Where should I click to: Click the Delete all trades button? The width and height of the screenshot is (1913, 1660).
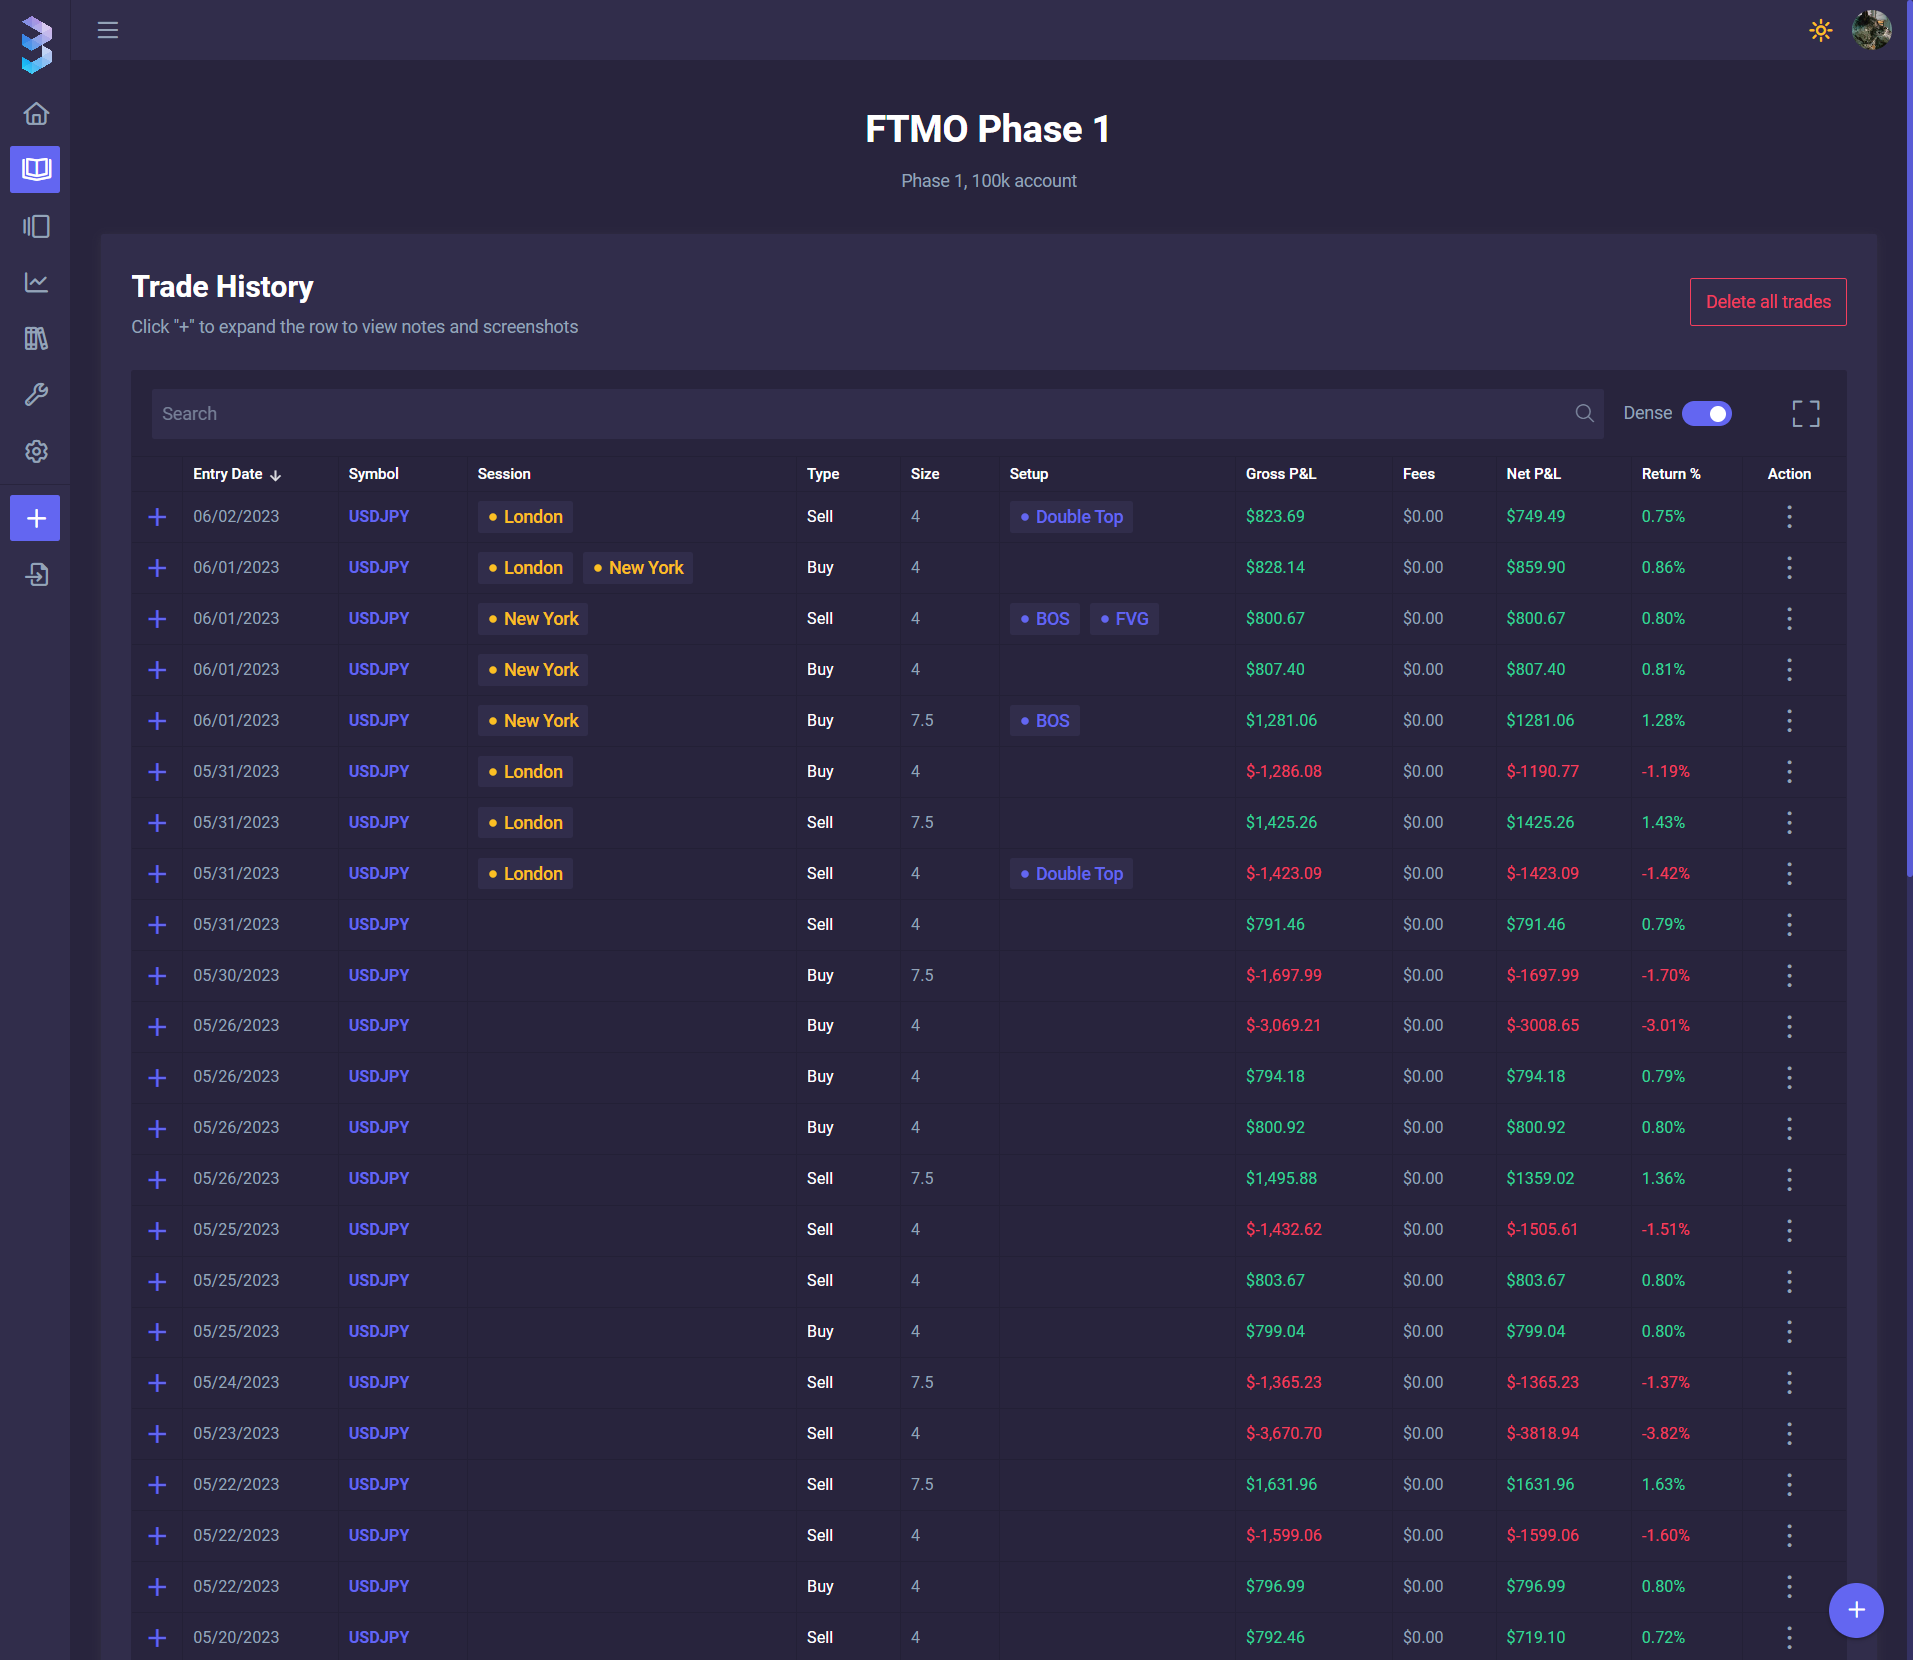(x=1767, y=302)
